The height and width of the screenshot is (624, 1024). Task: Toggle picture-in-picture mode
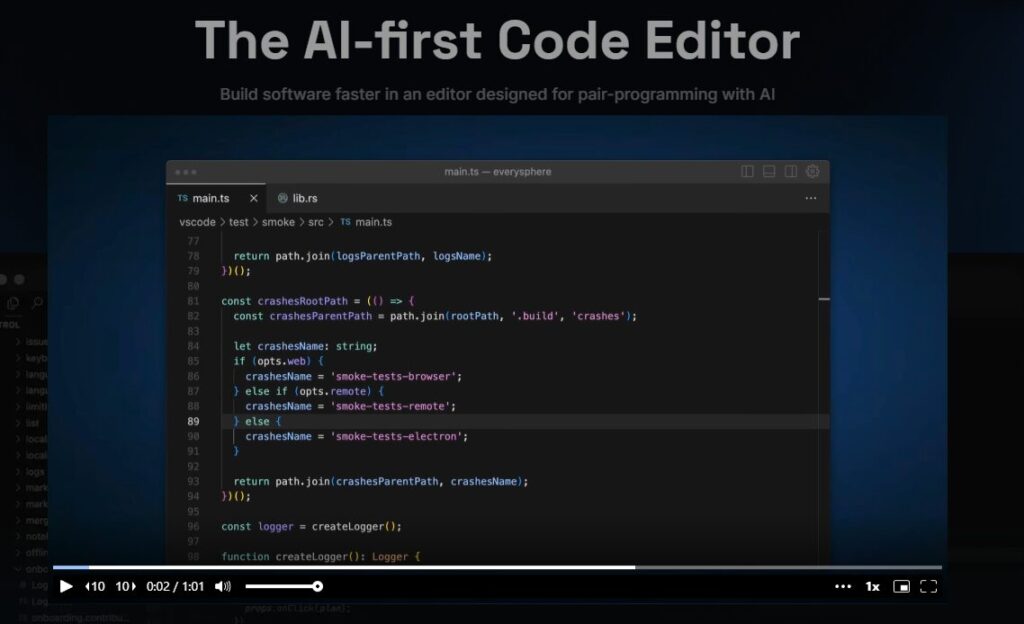pyautogui.click(x=901, y=586)
